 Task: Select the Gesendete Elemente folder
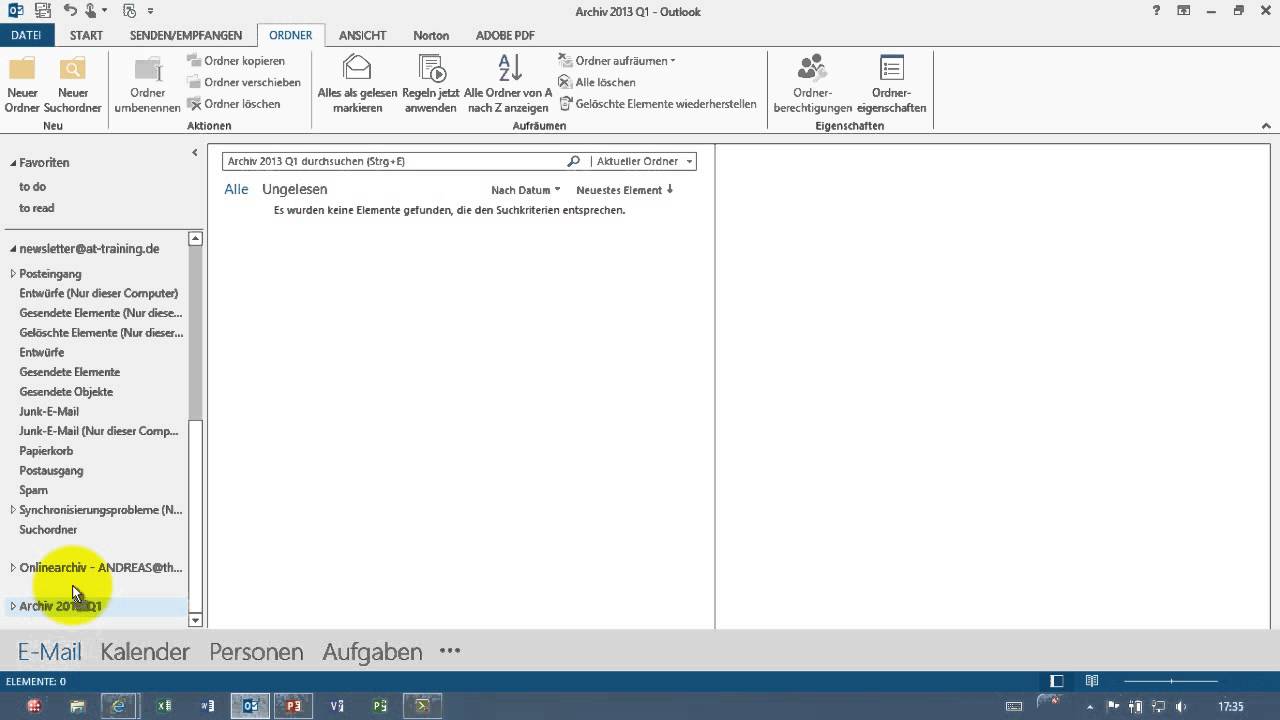70,372
